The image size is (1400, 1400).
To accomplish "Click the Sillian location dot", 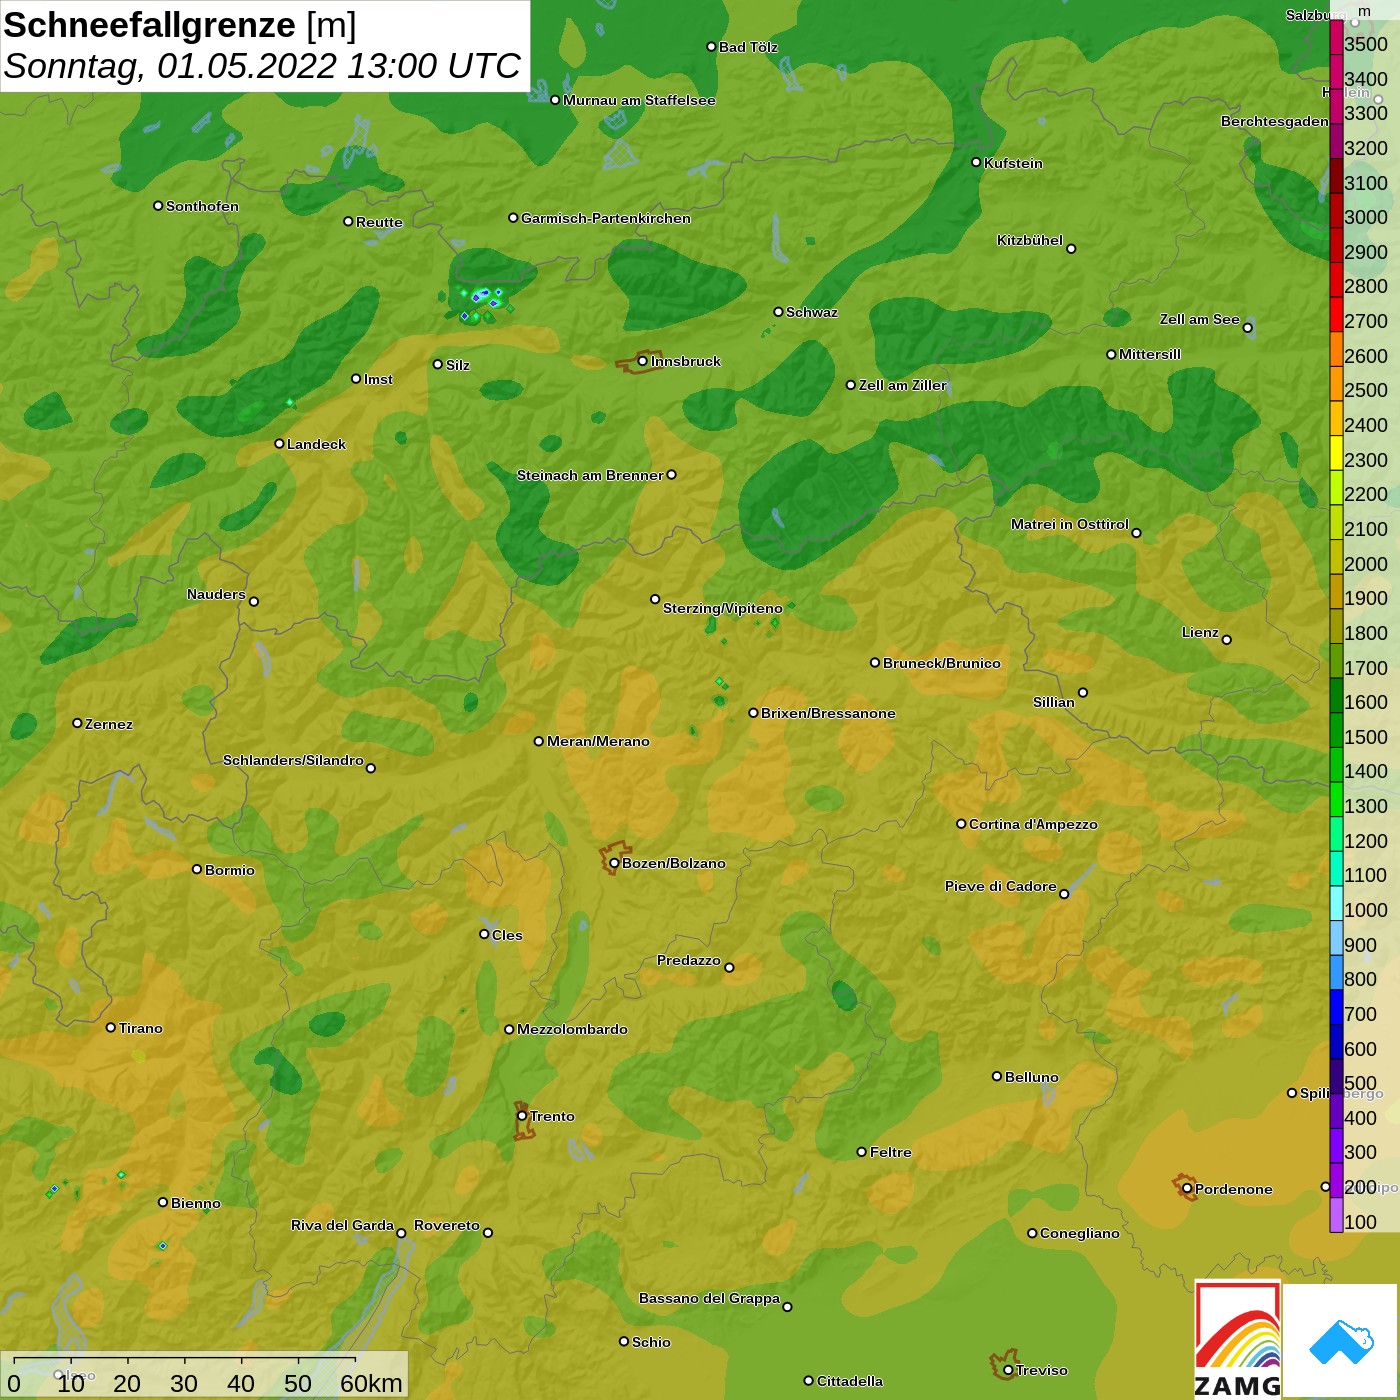I will tap(1083, 692).
